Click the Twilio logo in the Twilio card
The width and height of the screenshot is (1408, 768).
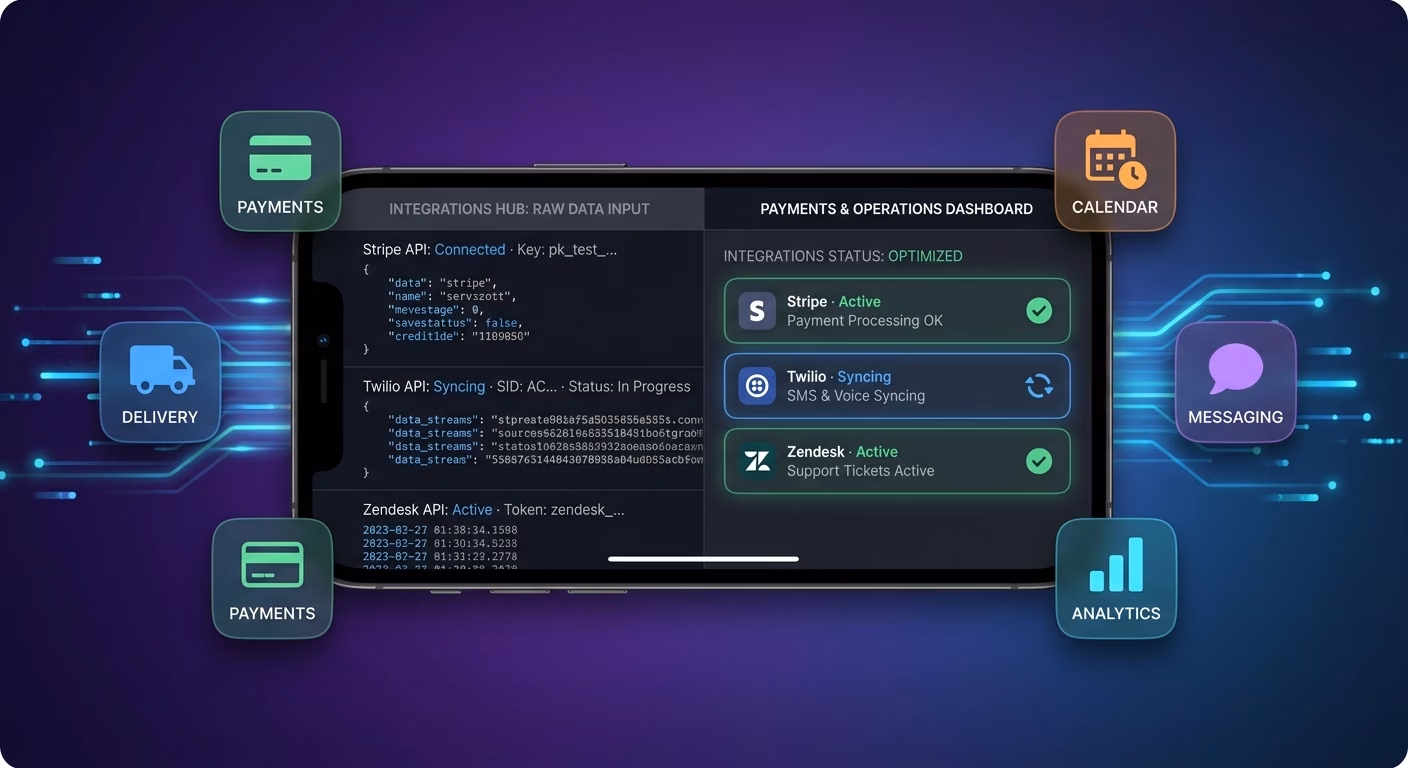pyautogui.click(x=757, y=386)
